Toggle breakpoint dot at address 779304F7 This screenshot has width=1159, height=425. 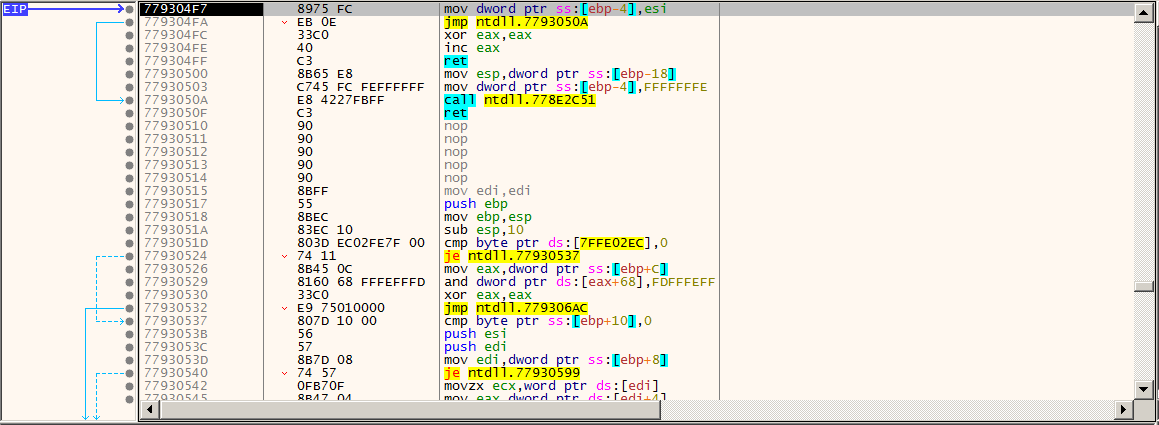point(130,9)
